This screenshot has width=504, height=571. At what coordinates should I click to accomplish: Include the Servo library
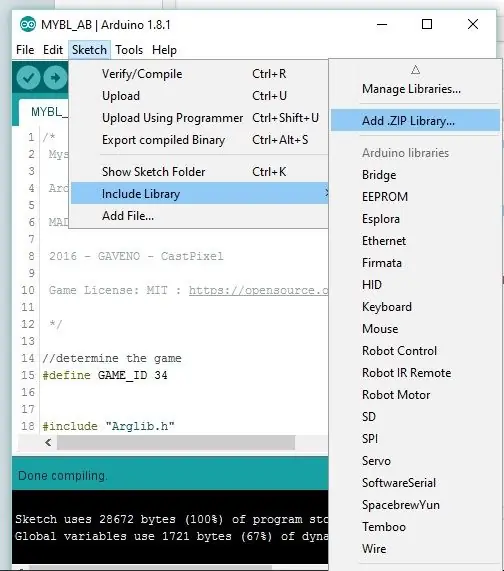coord(415,461)
